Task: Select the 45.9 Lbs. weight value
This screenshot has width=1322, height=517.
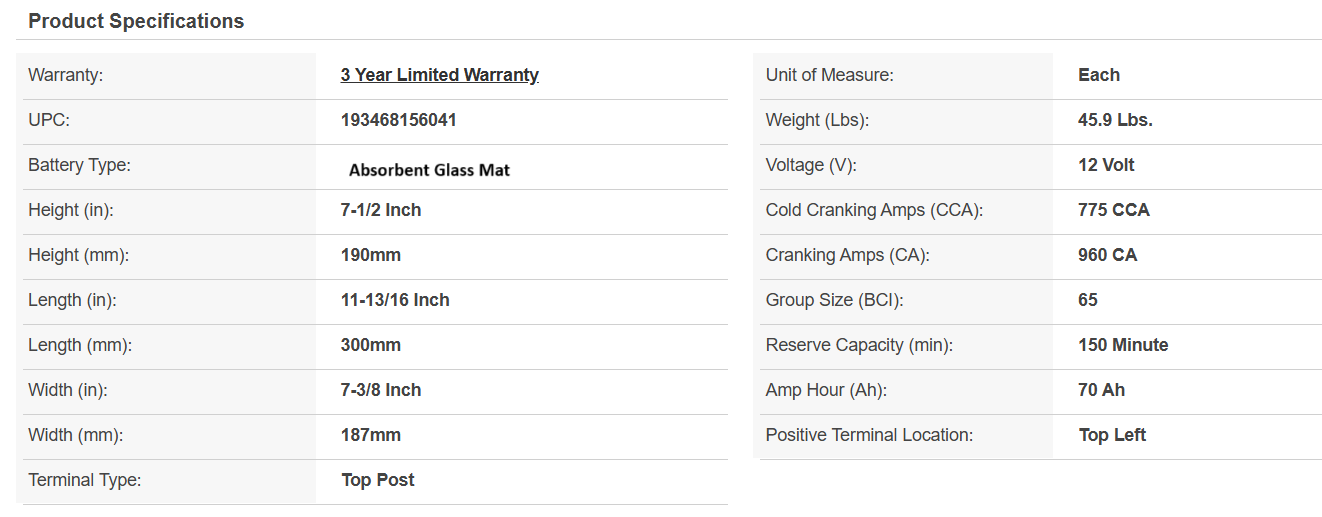Action: point(1115,120)
